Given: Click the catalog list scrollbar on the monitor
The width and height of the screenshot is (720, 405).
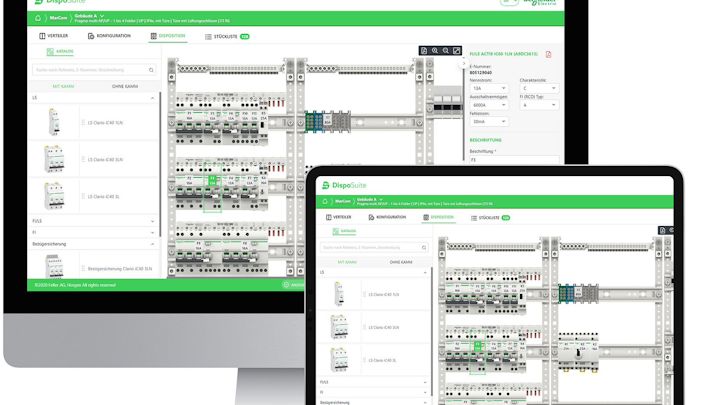Looking at the screenshot, I should [x=160, y=165].
